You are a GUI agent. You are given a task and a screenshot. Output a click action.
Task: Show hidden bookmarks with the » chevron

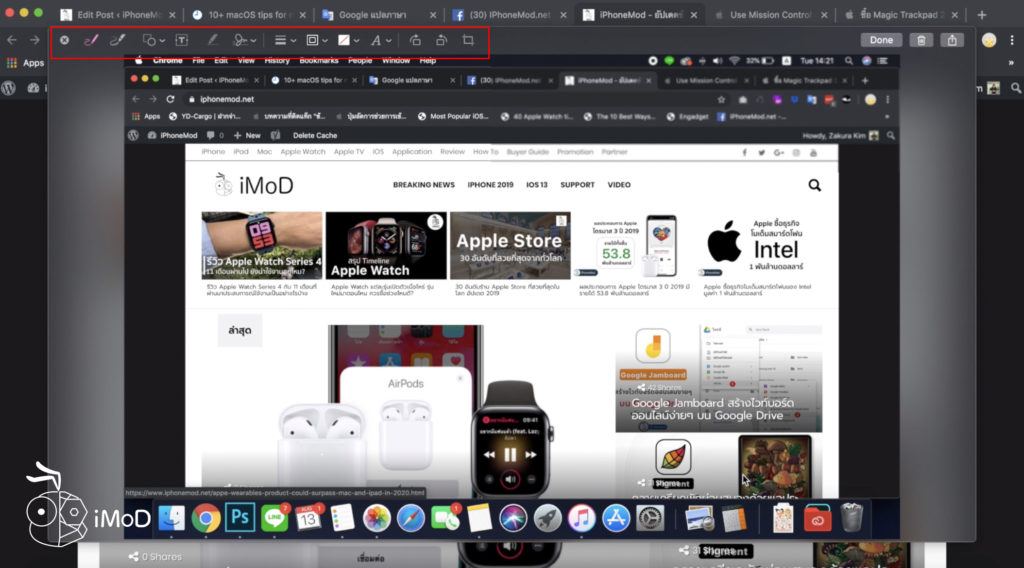(1011, 63)
